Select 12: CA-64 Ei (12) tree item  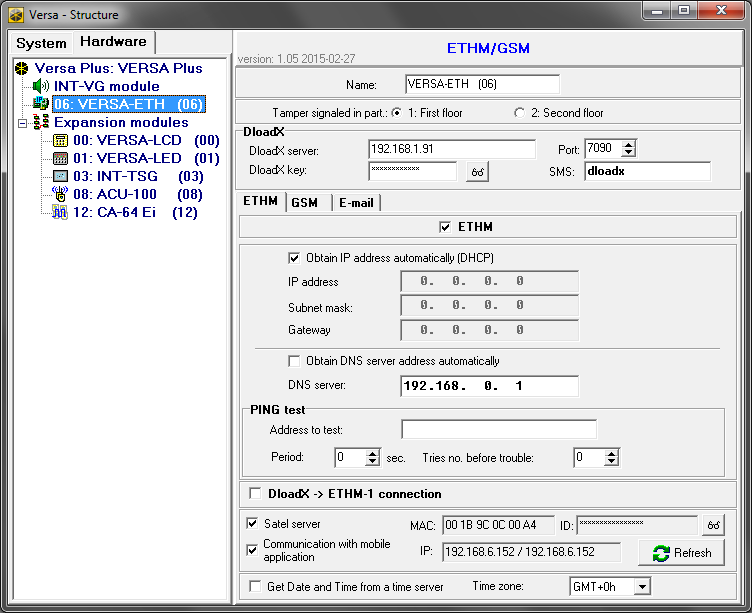pyautogui.click(x=136, y=212)
